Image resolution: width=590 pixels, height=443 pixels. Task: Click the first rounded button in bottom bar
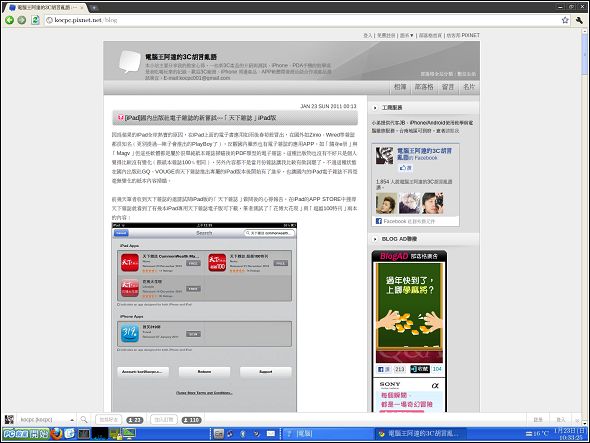[109, 420]
